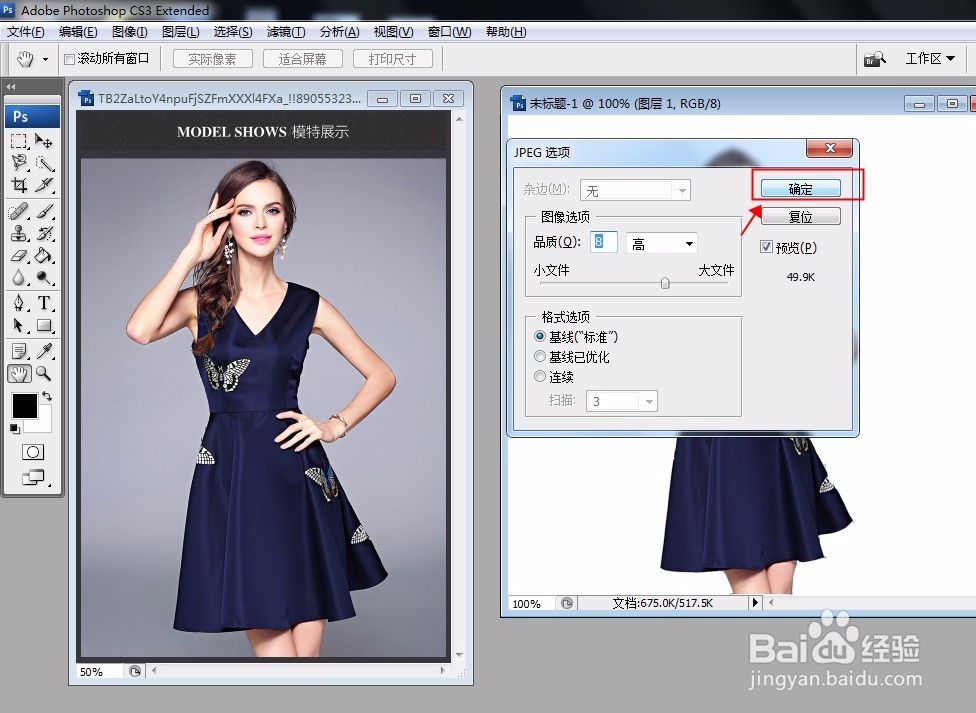Select the Rectangular Marquee tool
The width and height of the screenshot is (976, 713).
click(x=19, y=141)
